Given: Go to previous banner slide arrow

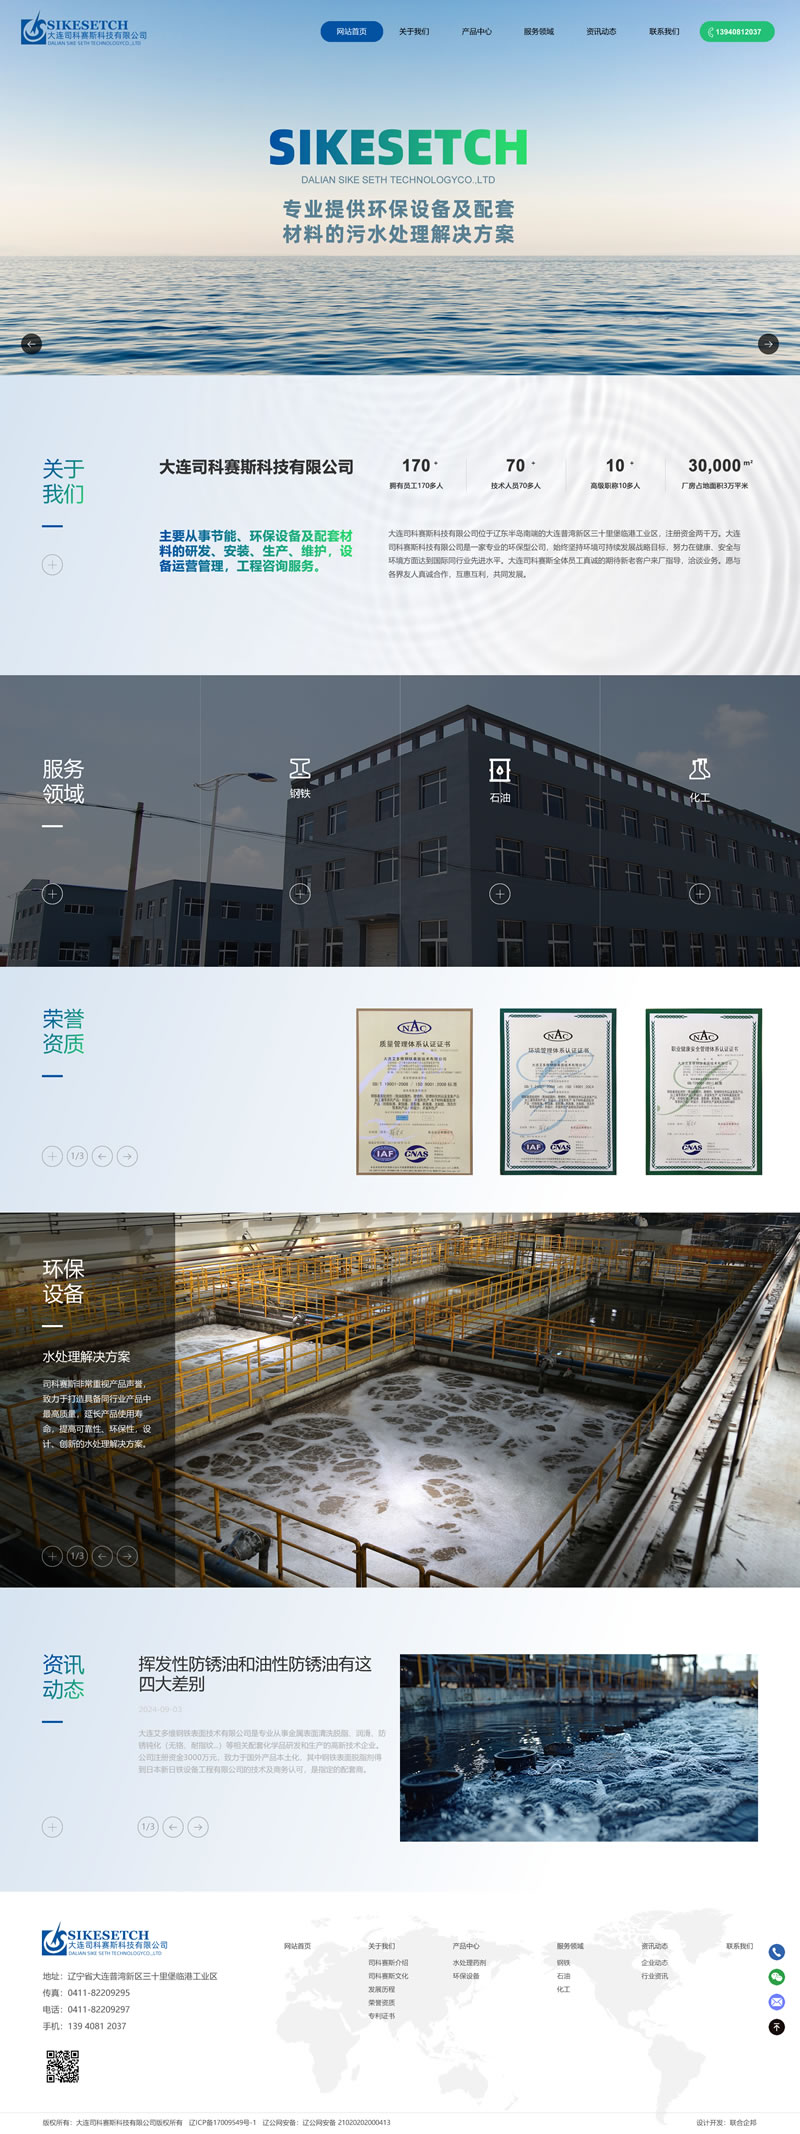Looking at the screenshot, I should tap(32, 344).
